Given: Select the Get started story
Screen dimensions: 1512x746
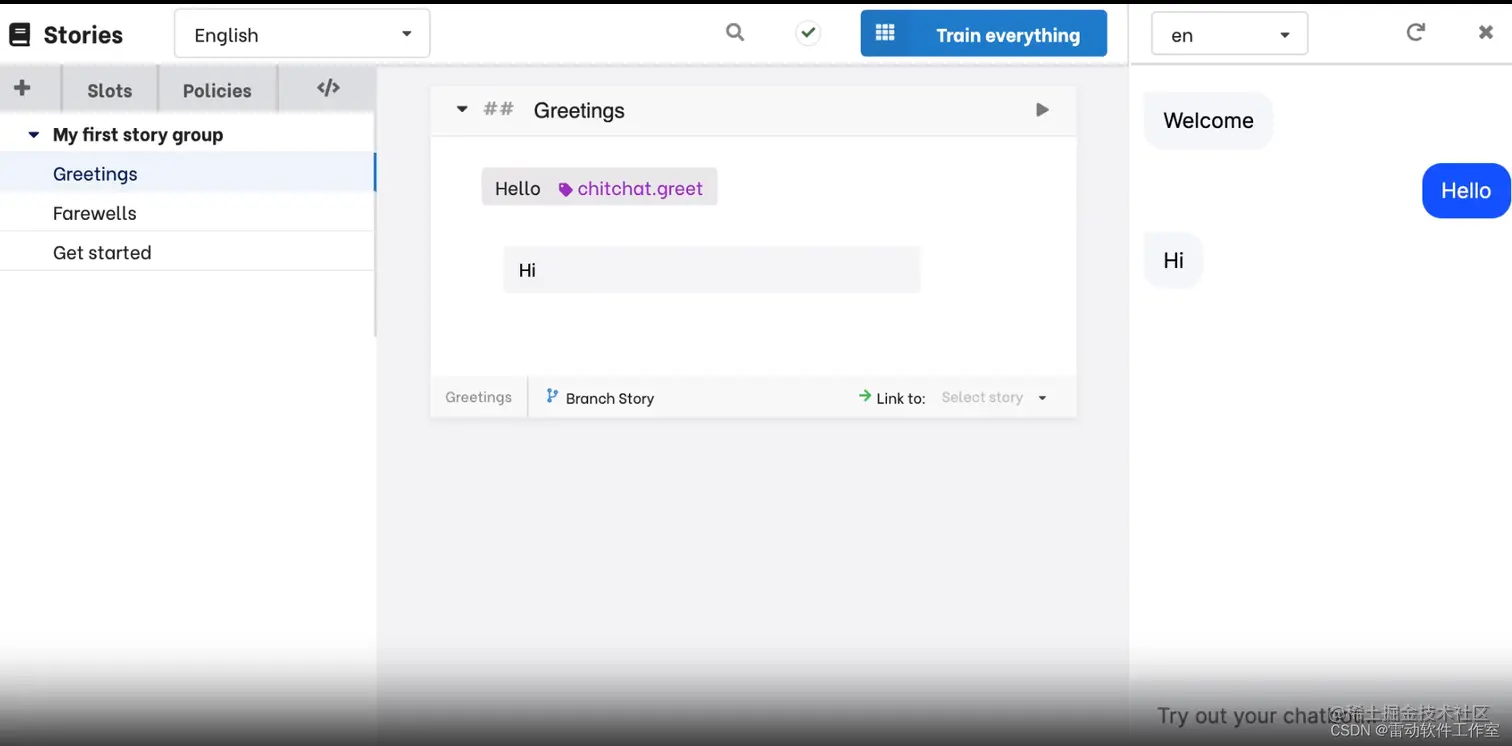Looking at the screenshot, I should (x=187, y=252).
